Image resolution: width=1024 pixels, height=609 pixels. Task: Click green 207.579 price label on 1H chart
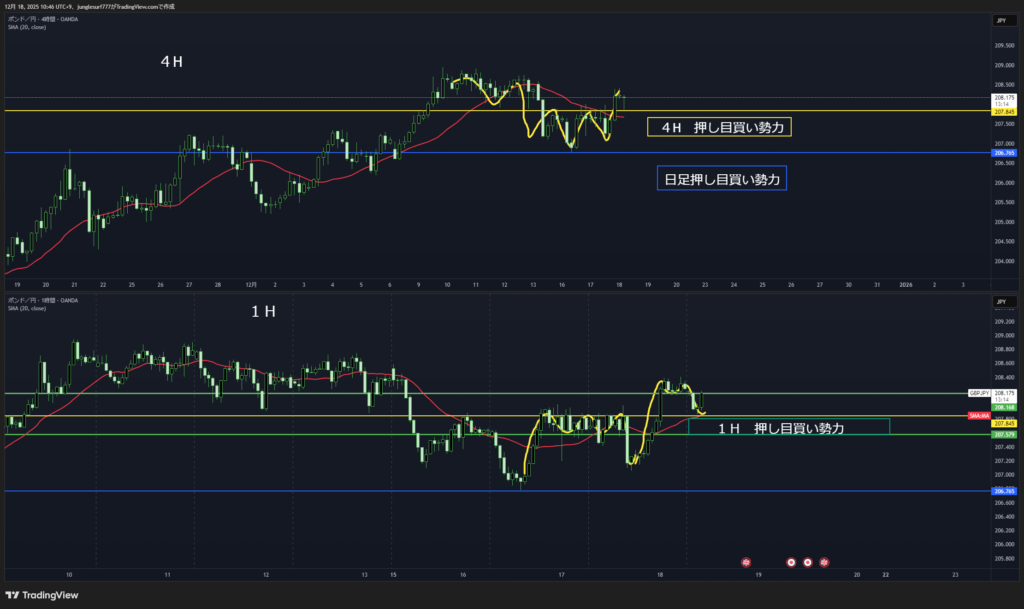click(1004, 435)
